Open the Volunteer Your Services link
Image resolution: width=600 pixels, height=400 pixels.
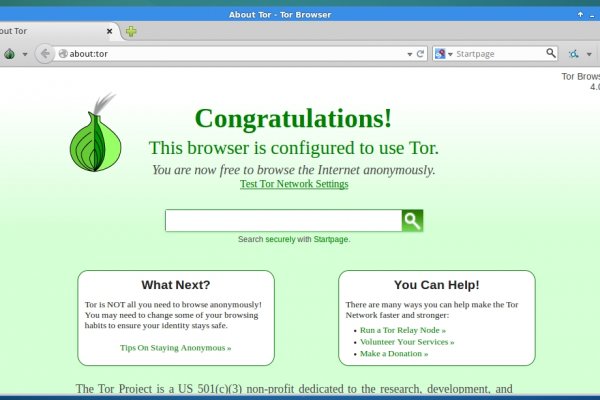(406, 342)
